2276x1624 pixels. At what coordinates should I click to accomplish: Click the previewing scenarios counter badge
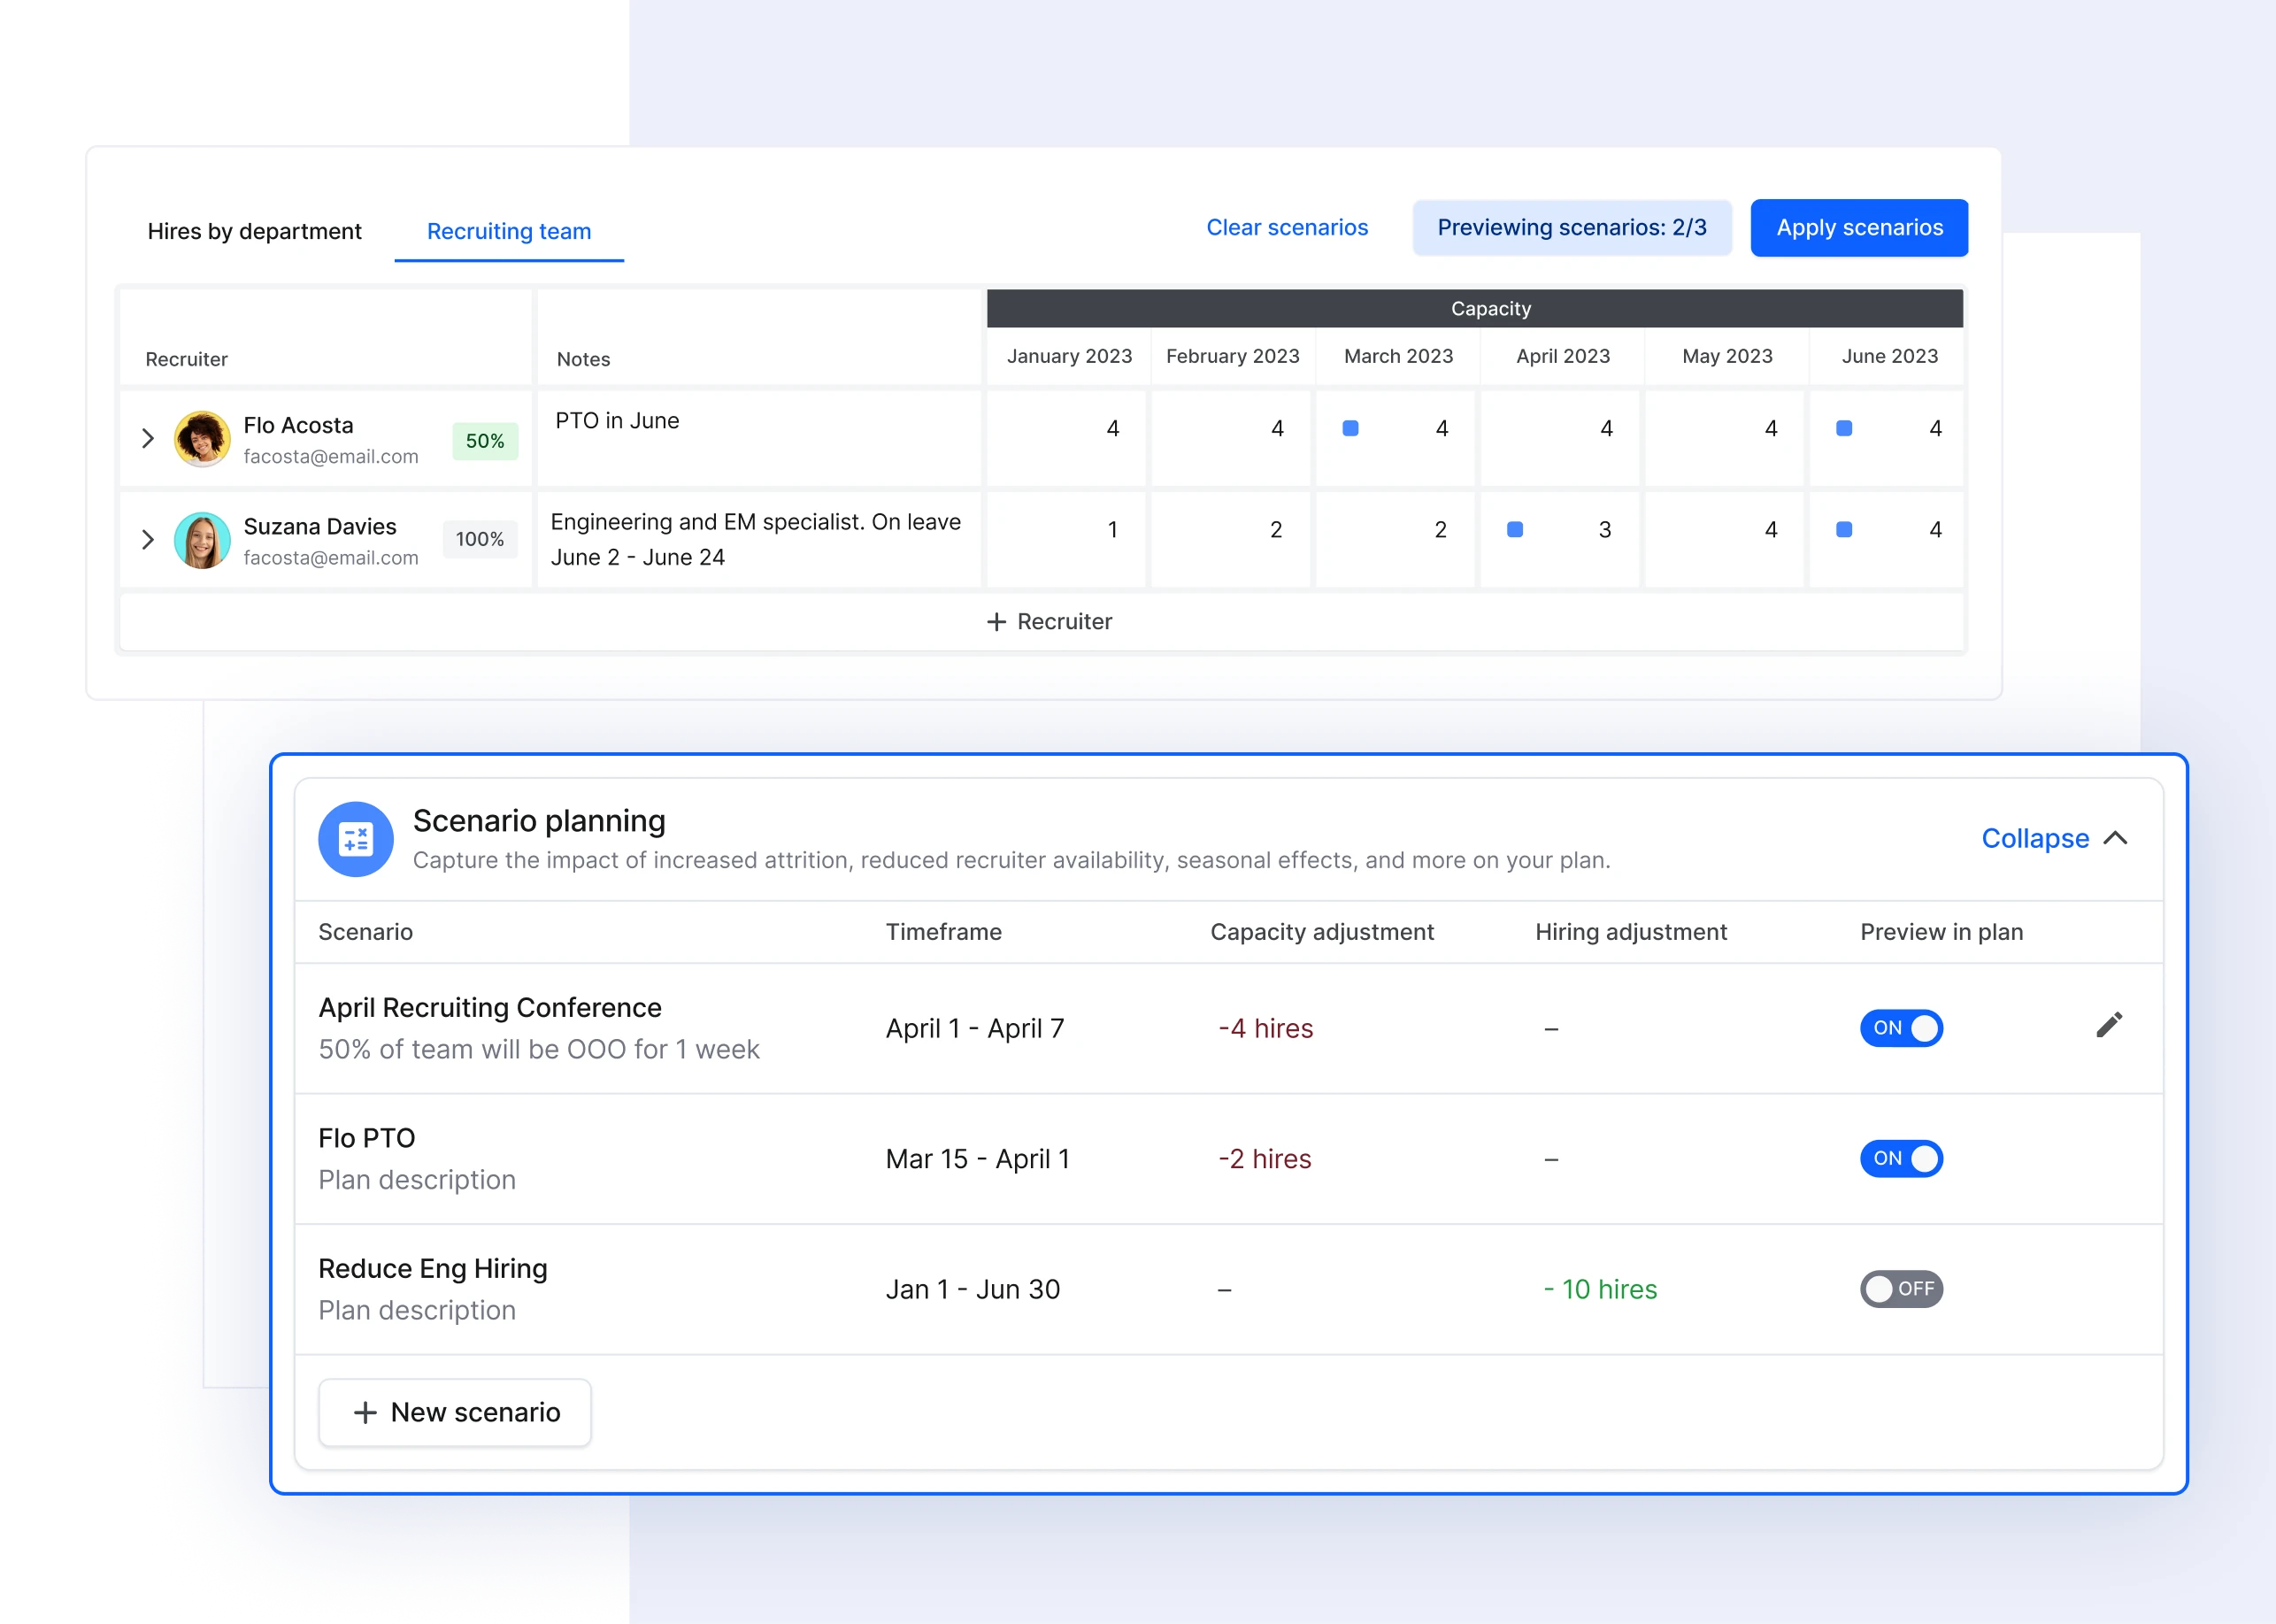point(1572,227)
